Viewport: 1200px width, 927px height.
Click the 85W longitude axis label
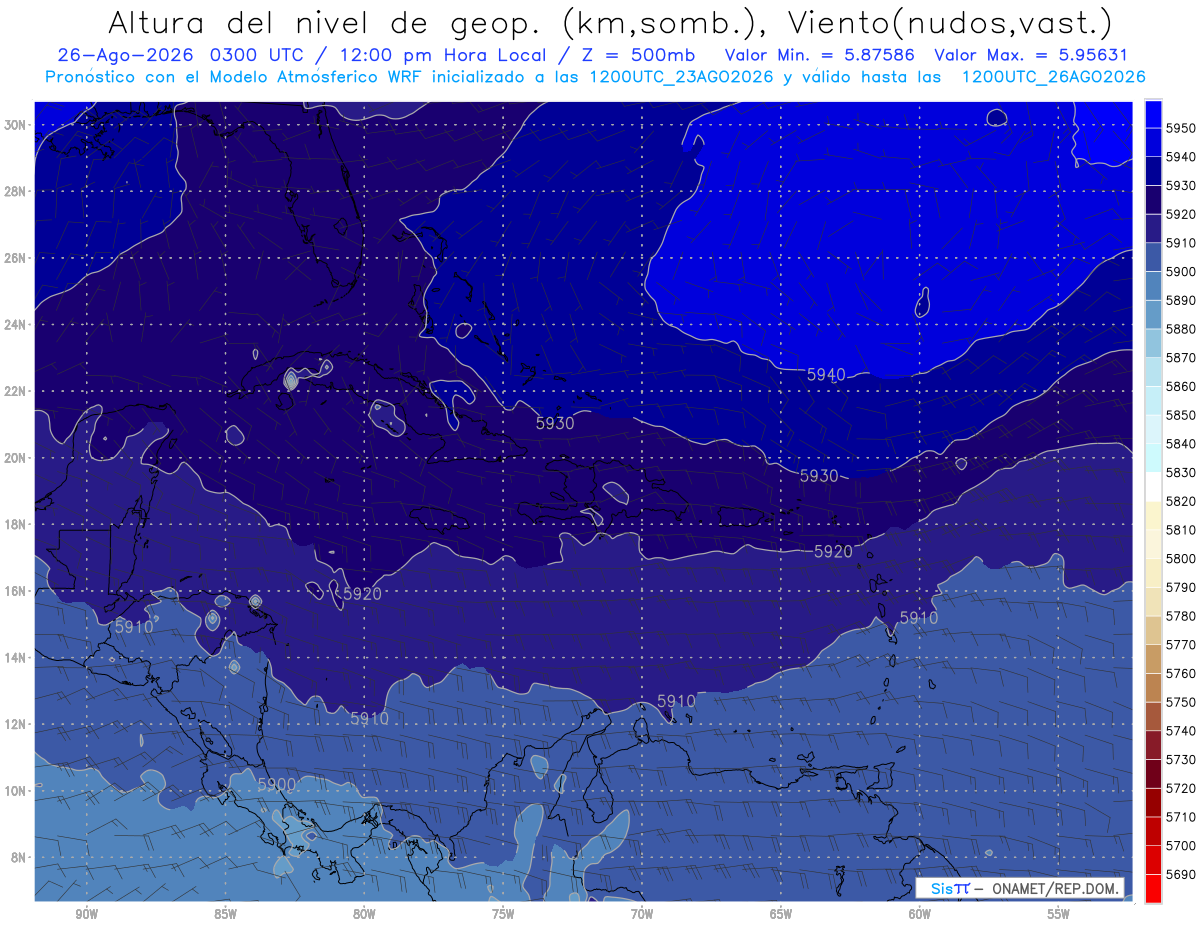(225, 914)
